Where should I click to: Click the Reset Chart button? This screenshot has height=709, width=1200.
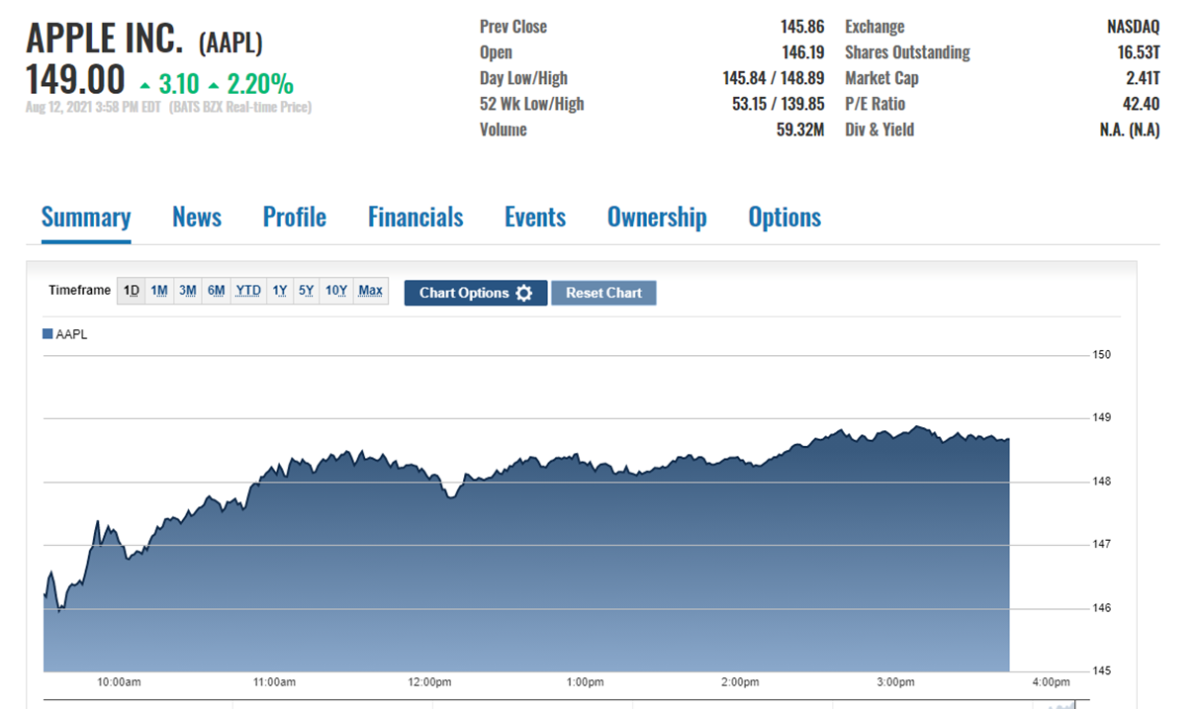(x=604, y=293)
